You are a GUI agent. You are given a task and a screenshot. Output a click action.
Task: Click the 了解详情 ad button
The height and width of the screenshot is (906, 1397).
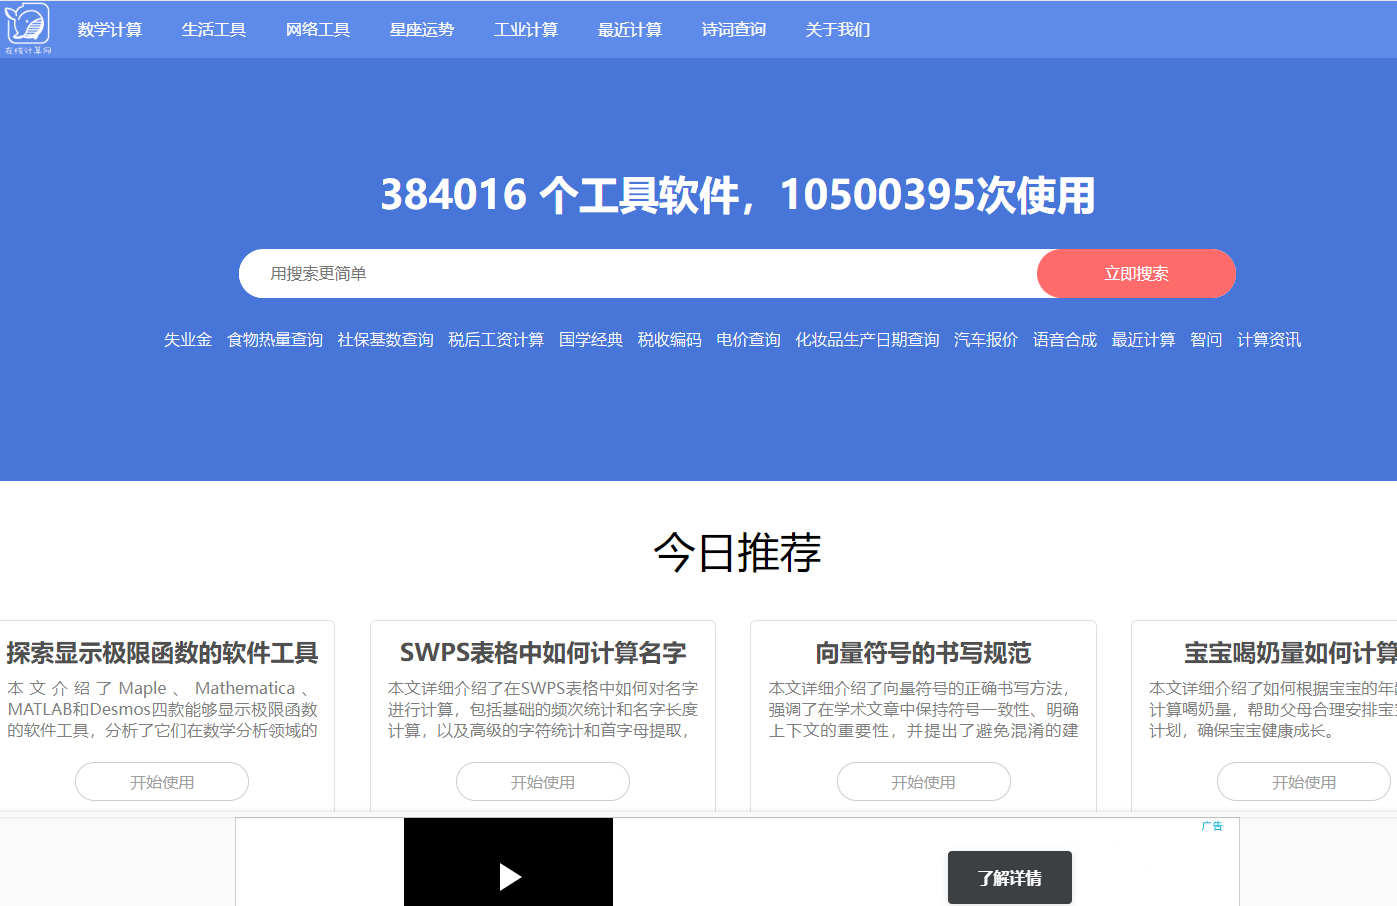[x=1010, y=878]
